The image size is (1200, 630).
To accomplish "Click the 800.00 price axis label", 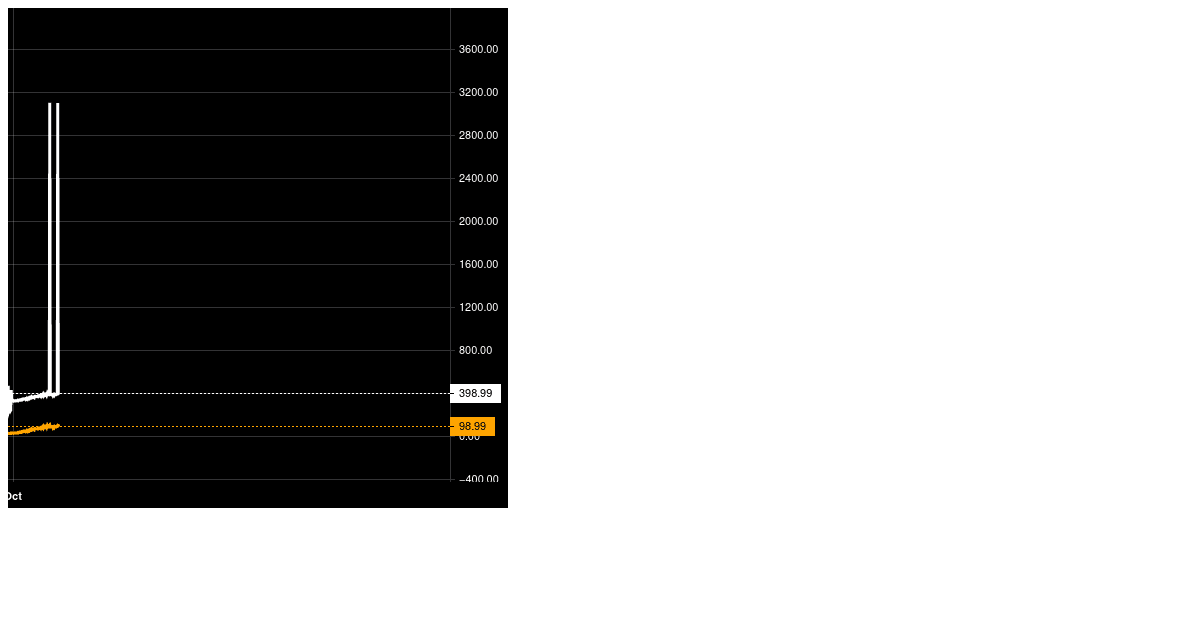I will coord(475,350).
